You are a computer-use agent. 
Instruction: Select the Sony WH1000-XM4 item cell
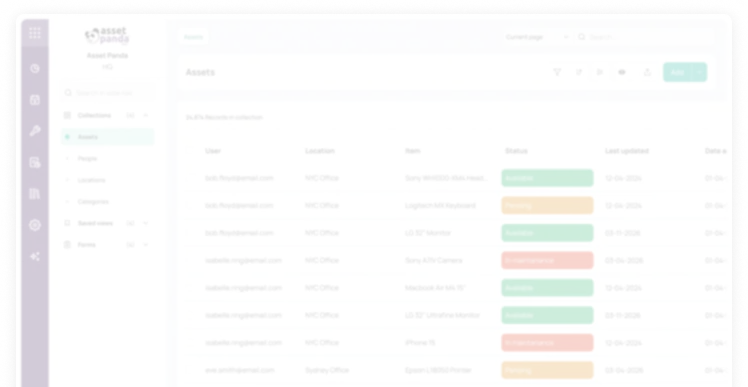pos(446,178)
